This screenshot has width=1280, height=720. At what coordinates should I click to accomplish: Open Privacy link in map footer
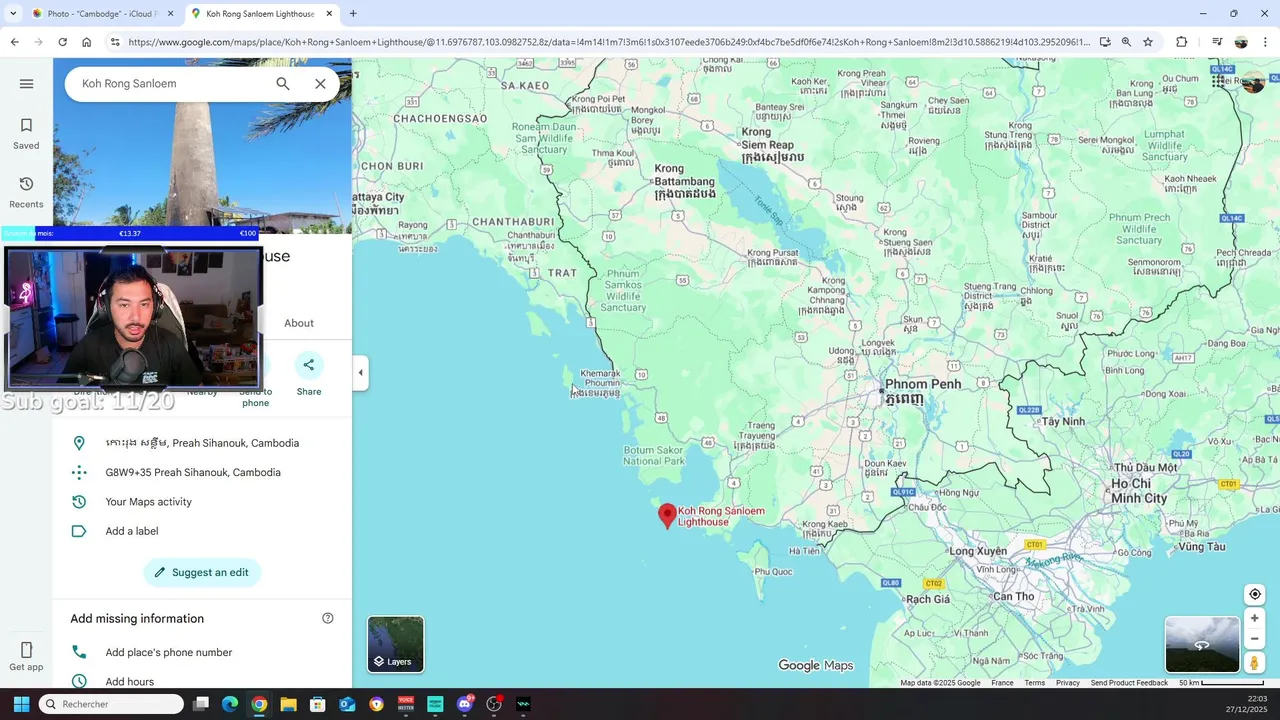(1068, 683)
